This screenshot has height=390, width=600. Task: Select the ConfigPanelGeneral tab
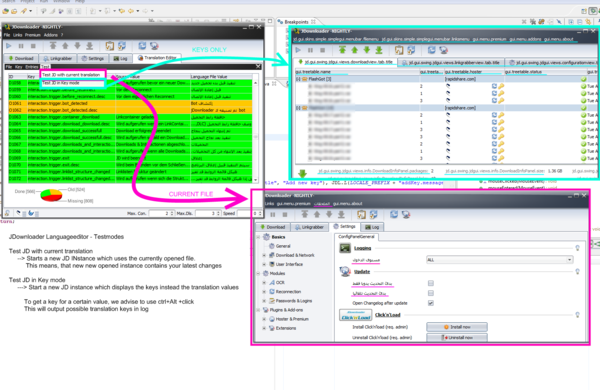coord(356,237)
